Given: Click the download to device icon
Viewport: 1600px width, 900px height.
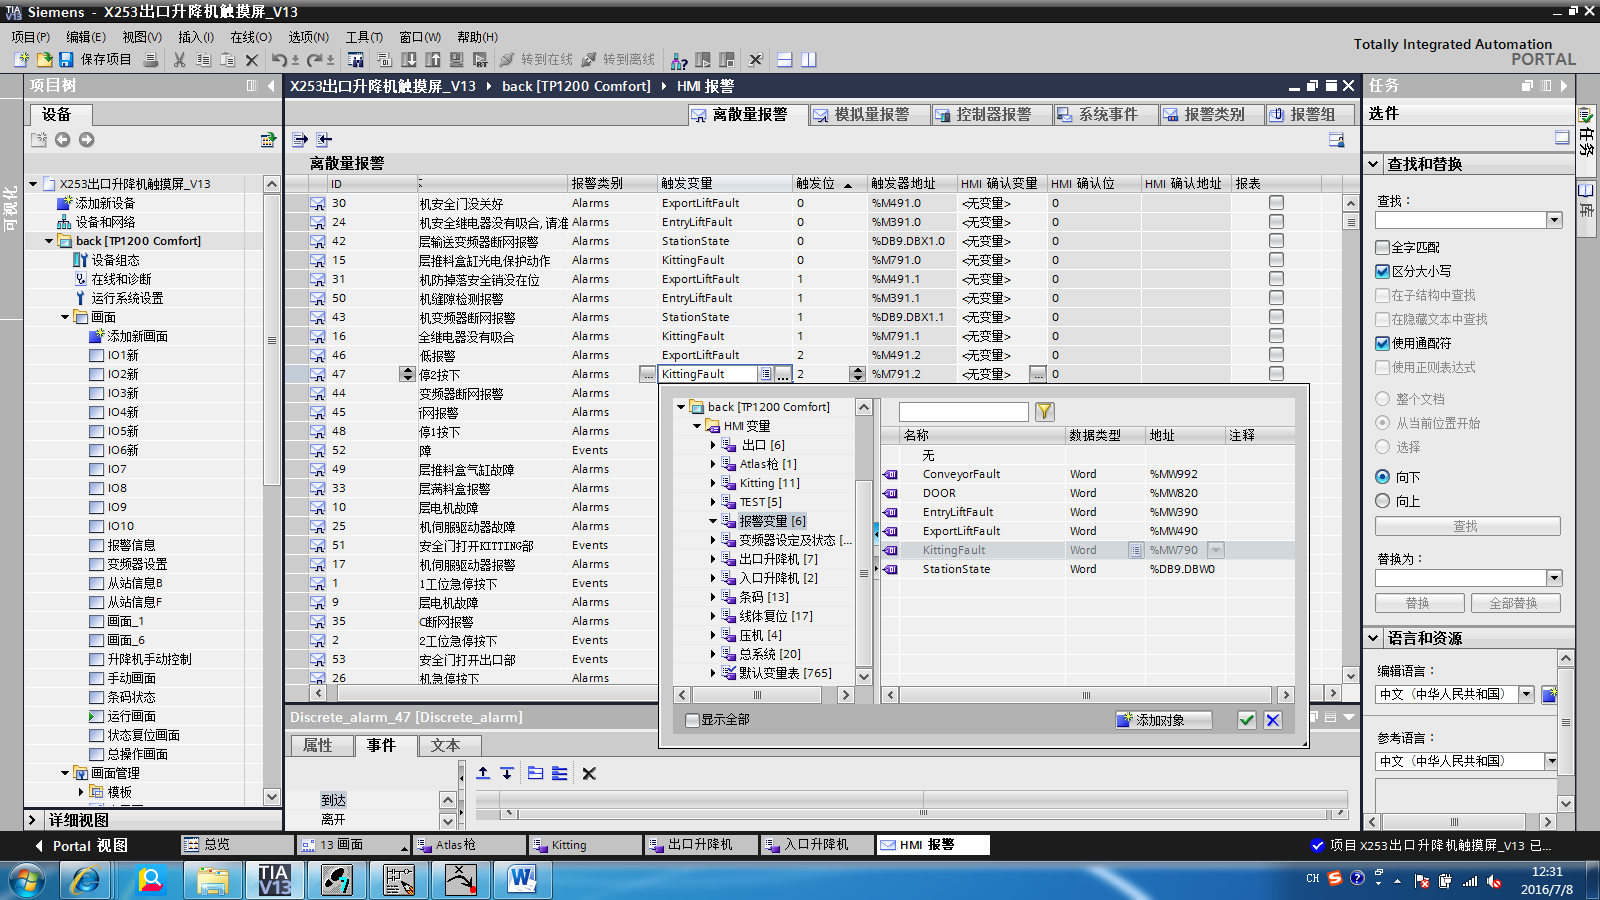Looking at the screenshot, I should tap(409, 60).
